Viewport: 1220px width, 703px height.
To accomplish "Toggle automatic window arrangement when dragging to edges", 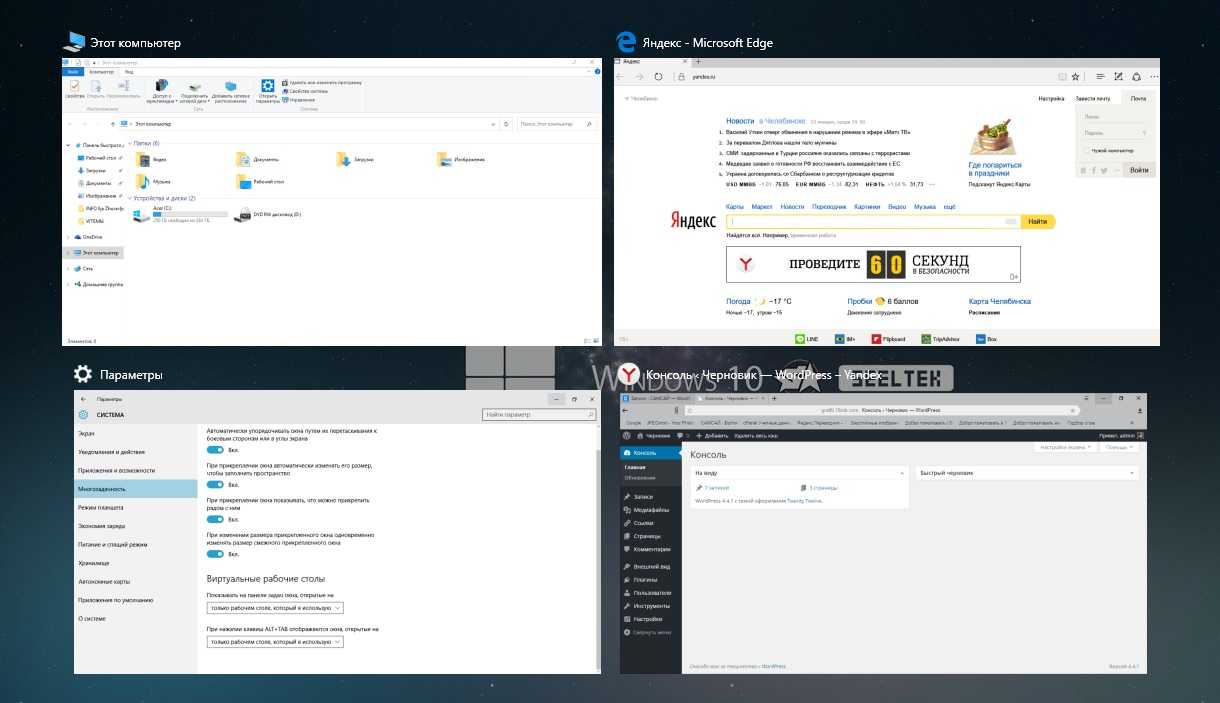I will [214, 450].
